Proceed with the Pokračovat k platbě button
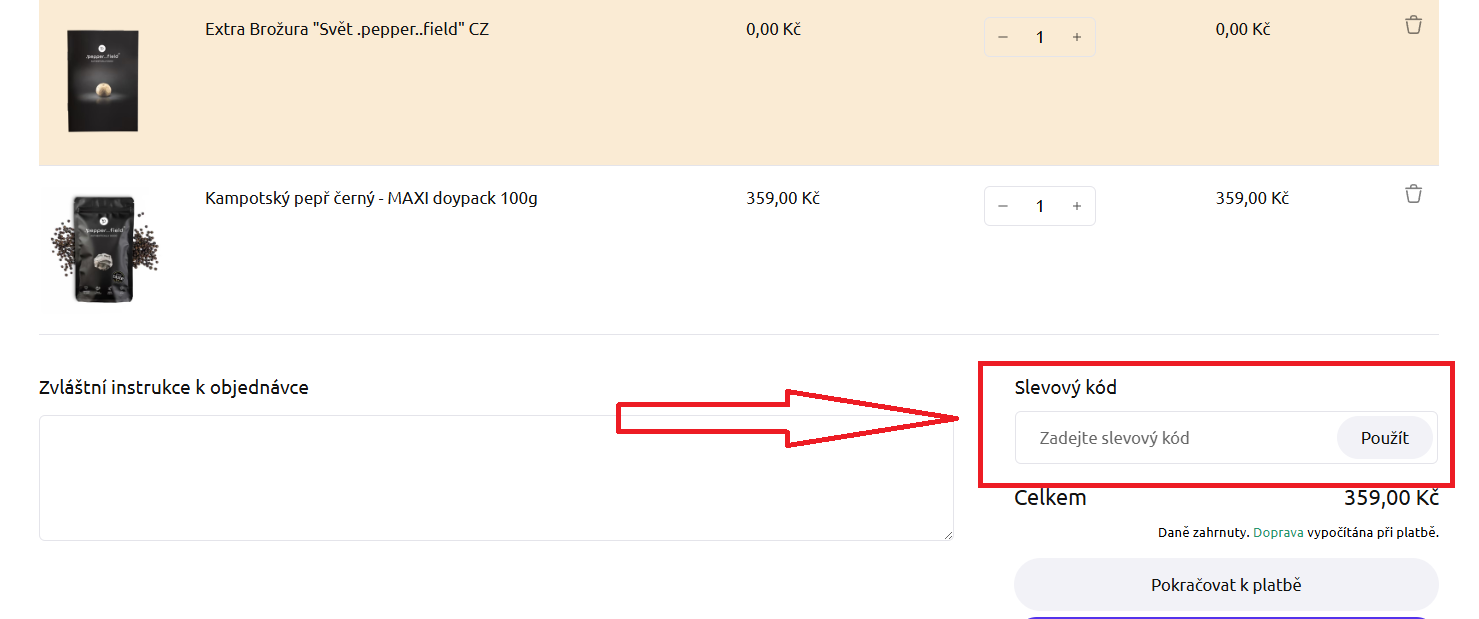Image resolution: width=1479 pixels, height=619 pixels. (1226, 585)
